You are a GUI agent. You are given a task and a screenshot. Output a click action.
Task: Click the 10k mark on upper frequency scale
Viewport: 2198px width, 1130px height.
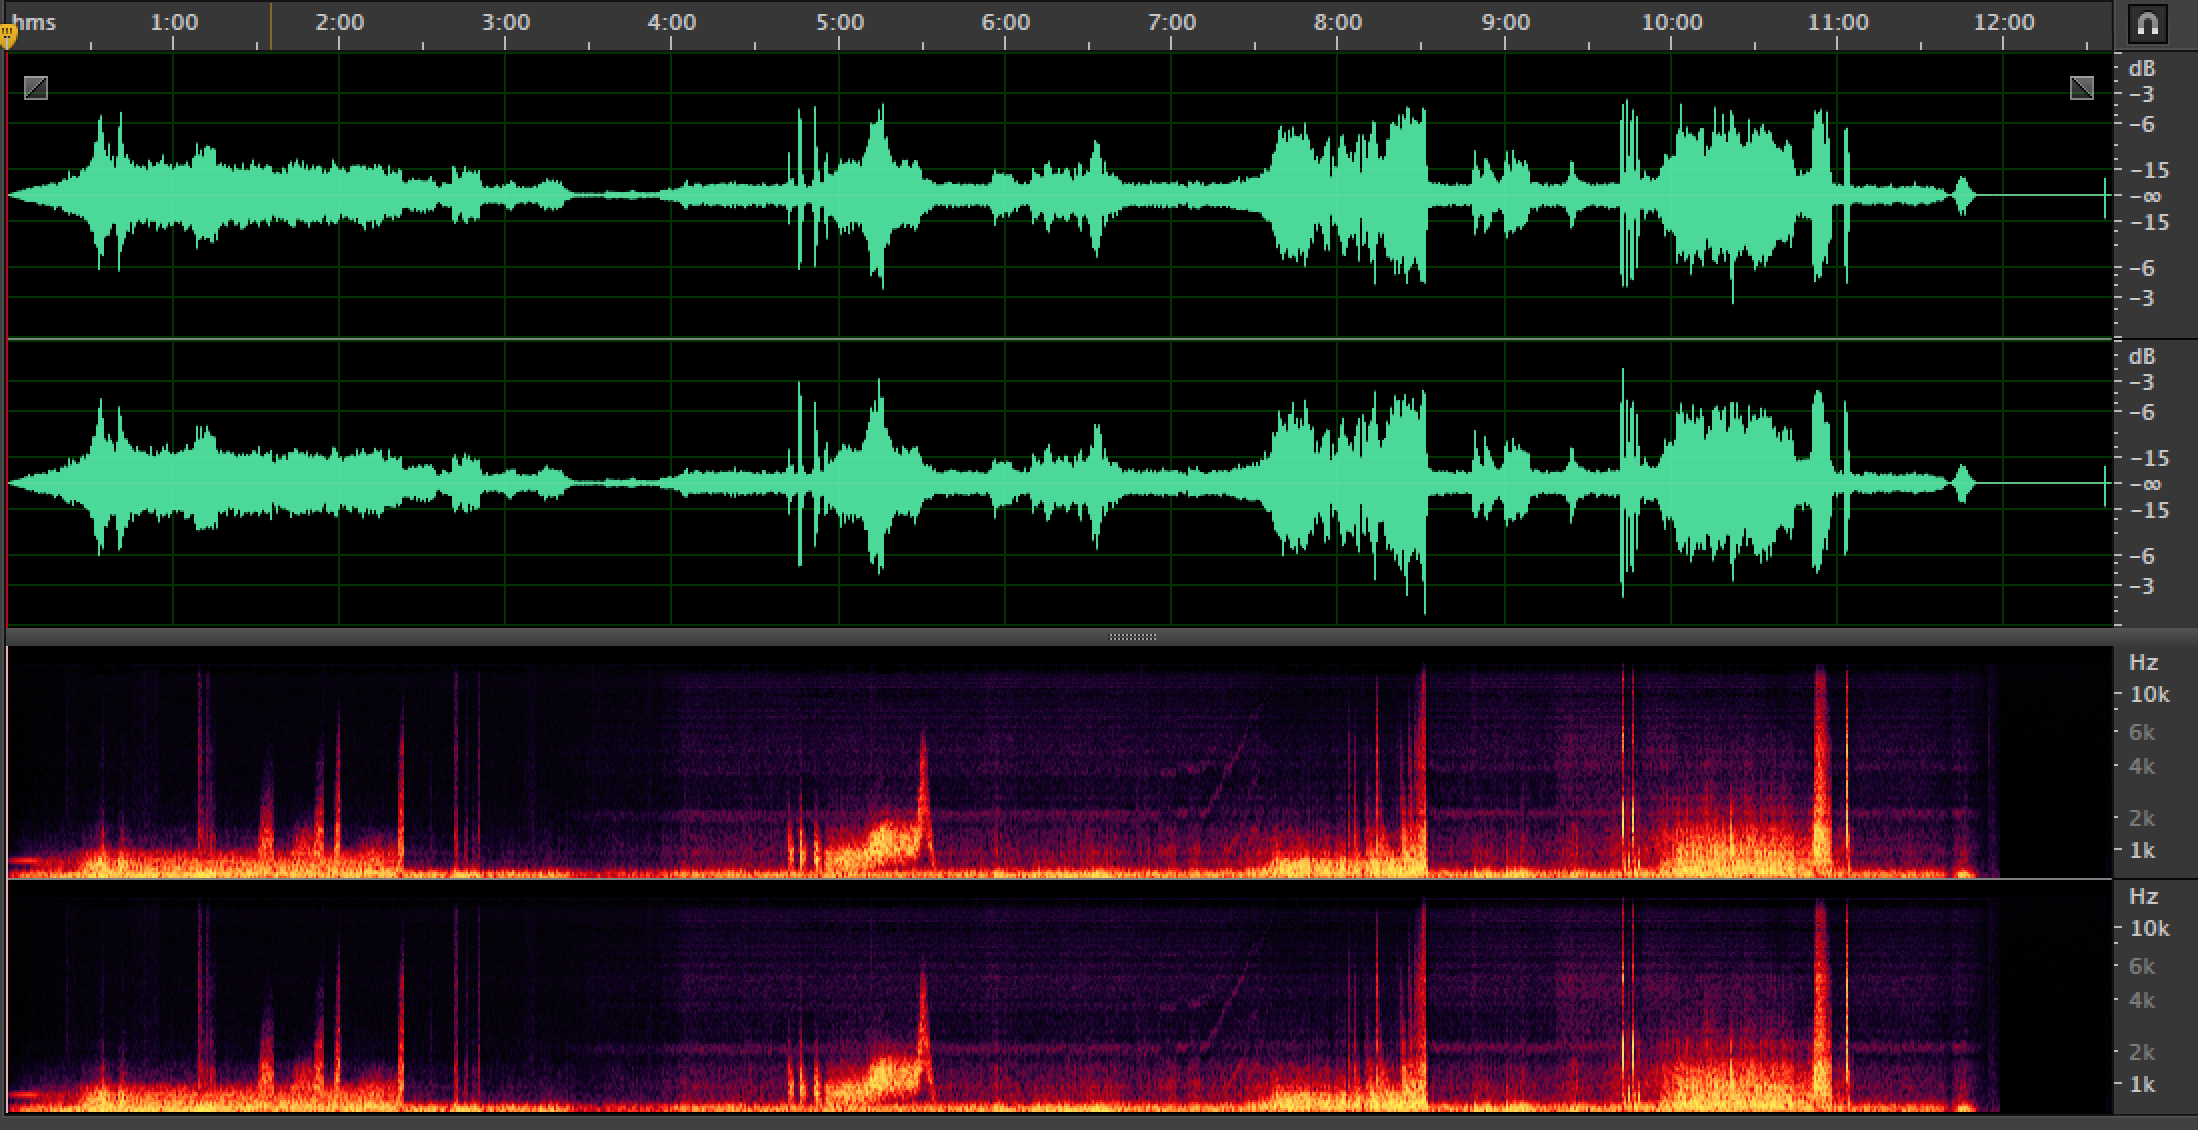[x=2149, y=694]
